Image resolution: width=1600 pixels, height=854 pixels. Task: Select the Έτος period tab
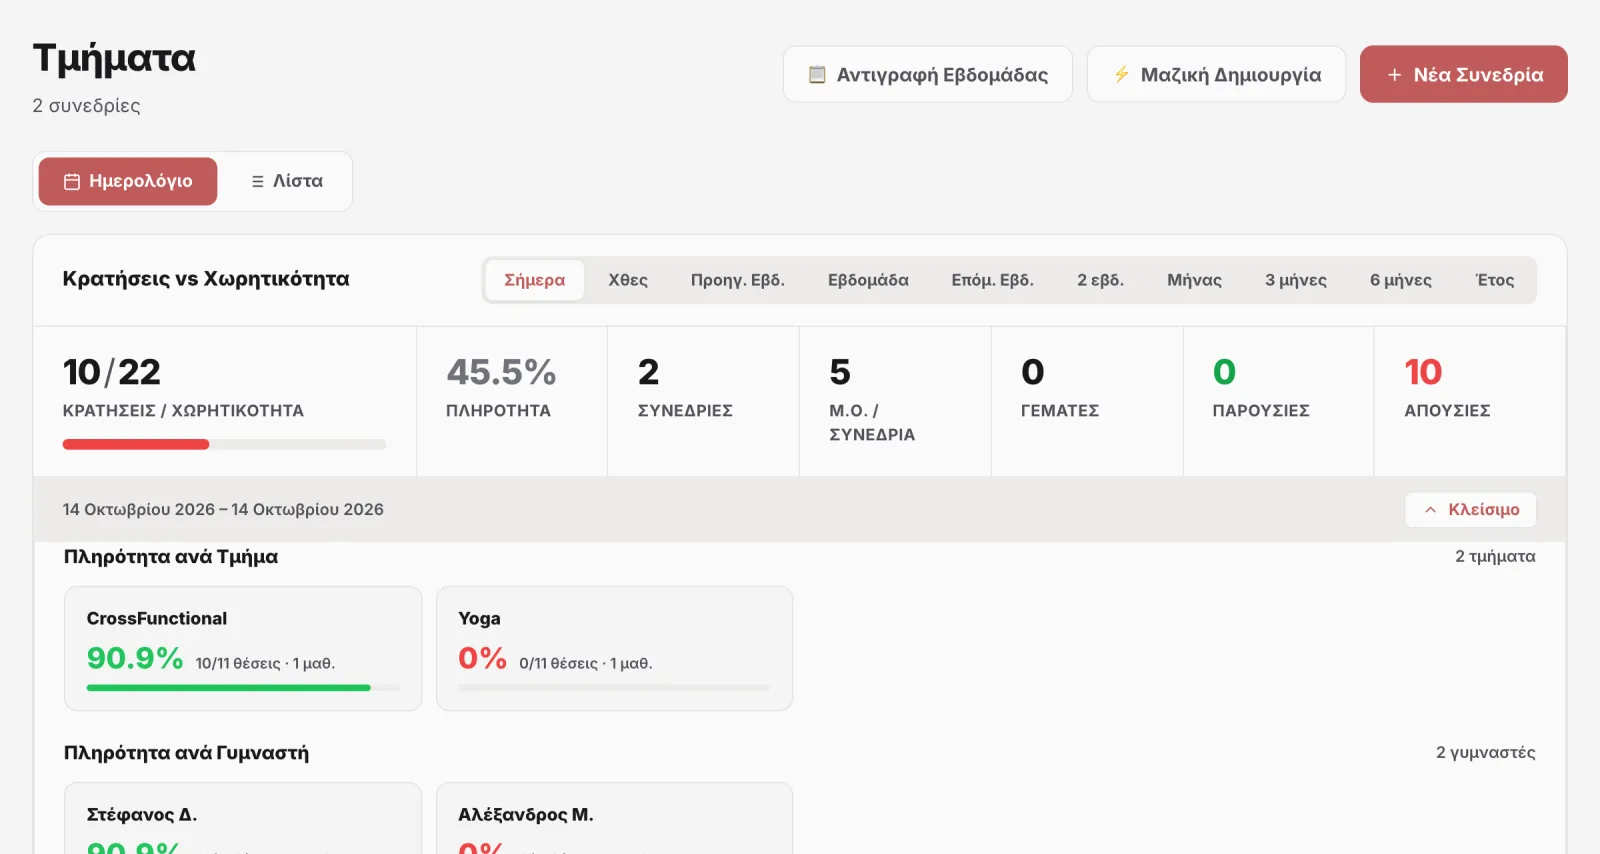click(1495, 280)
